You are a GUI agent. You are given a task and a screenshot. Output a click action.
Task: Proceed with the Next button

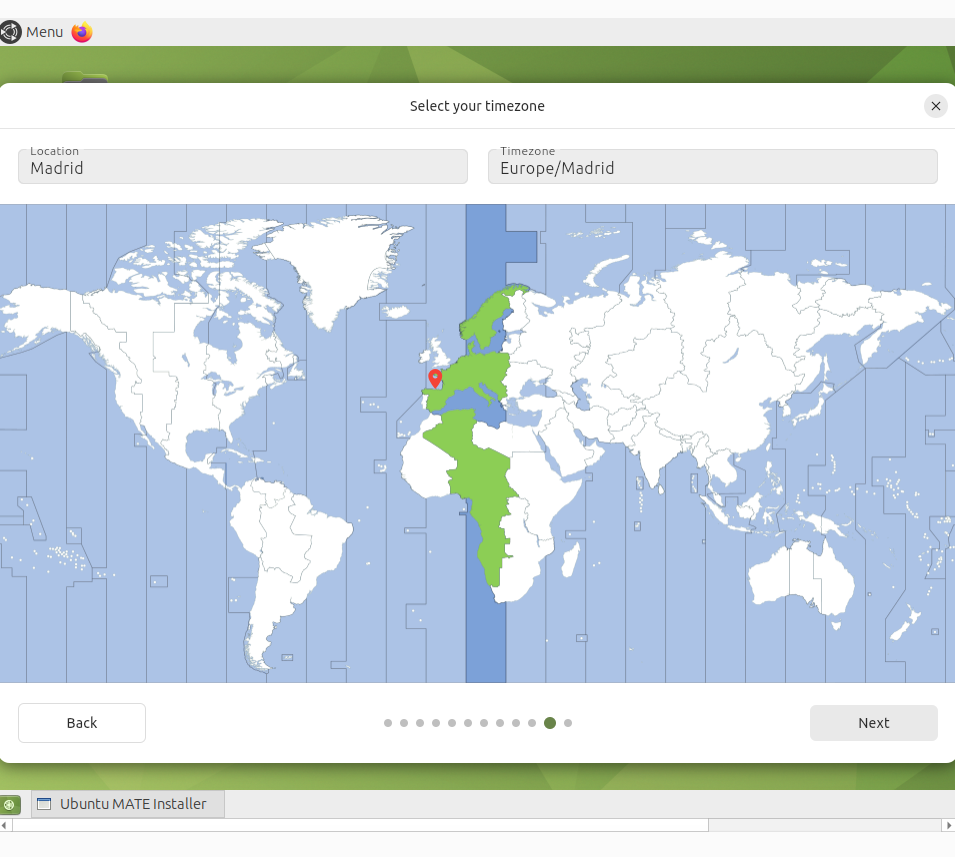[873, 723]
